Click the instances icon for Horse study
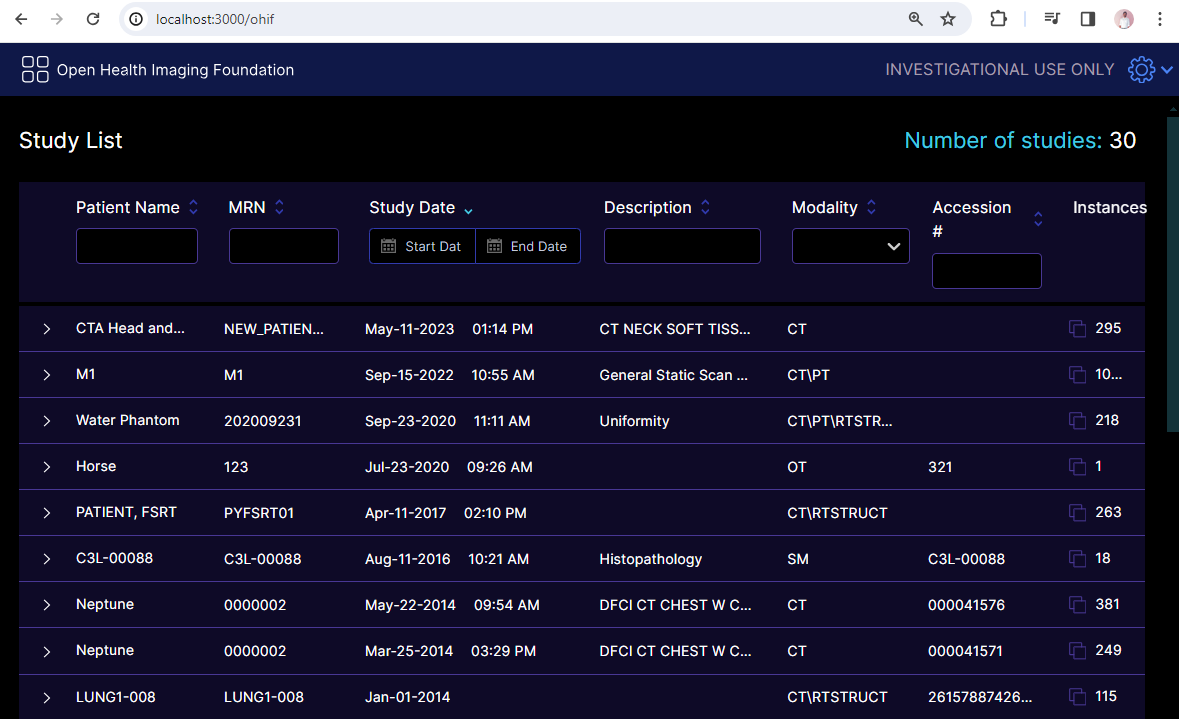 point(1077,467)
